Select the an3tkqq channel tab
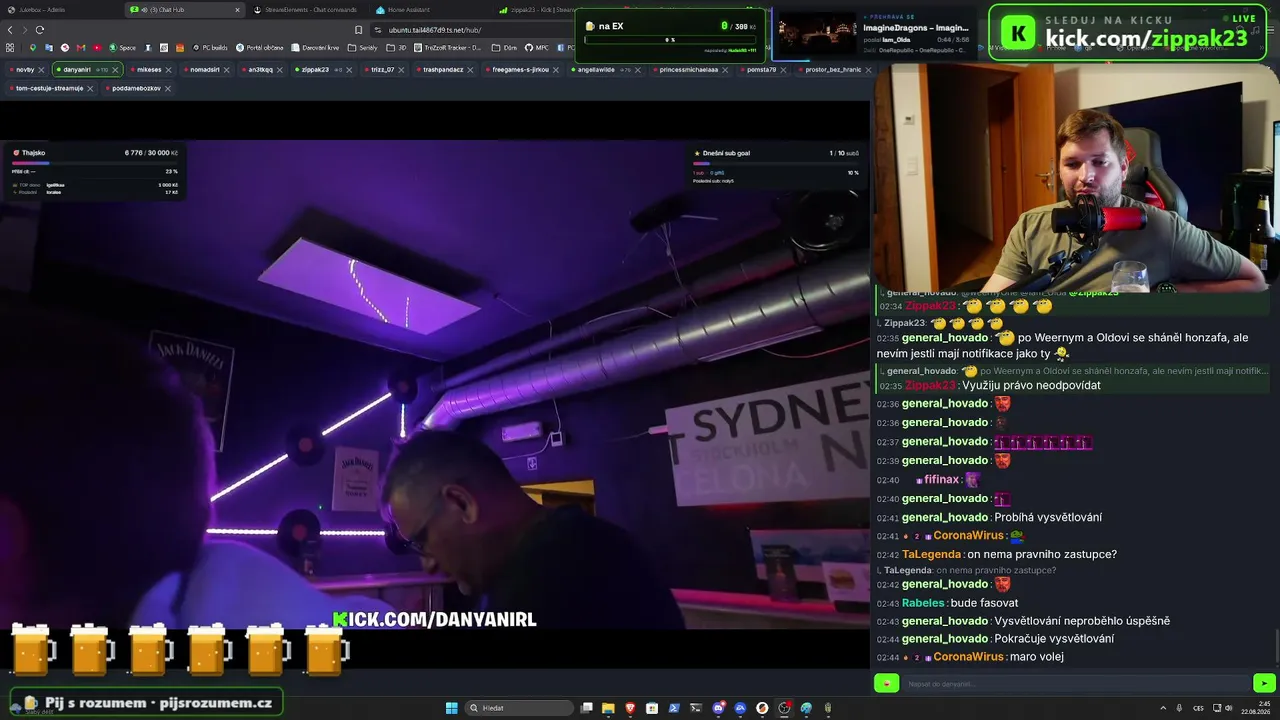Viewport: 1280px width, 720px height. pyautogui.click(x=261, y=70)
